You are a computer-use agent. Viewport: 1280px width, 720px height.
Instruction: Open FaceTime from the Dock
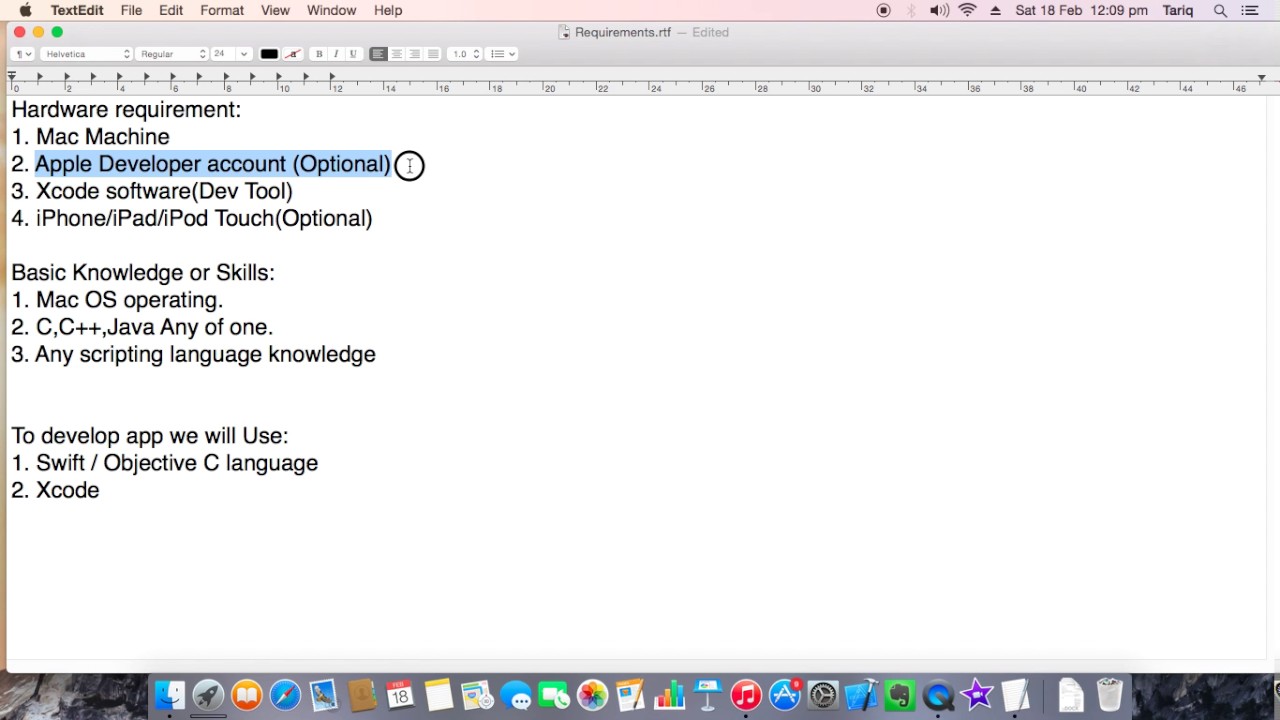point(553,695)
